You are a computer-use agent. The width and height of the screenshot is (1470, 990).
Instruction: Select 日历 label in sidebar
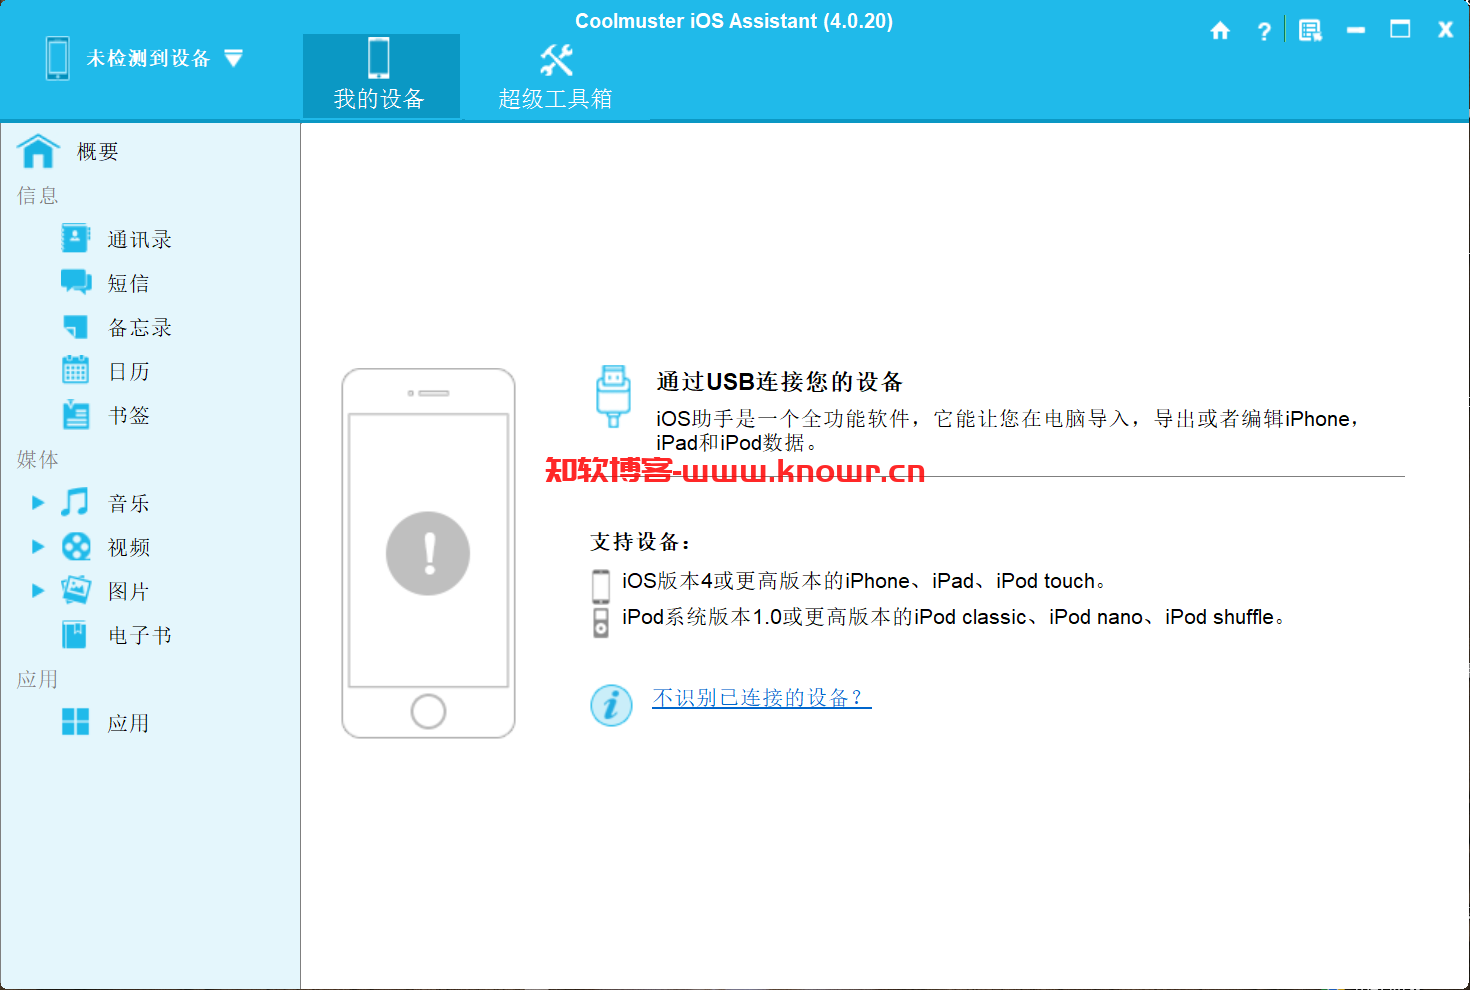coord(129,371)
